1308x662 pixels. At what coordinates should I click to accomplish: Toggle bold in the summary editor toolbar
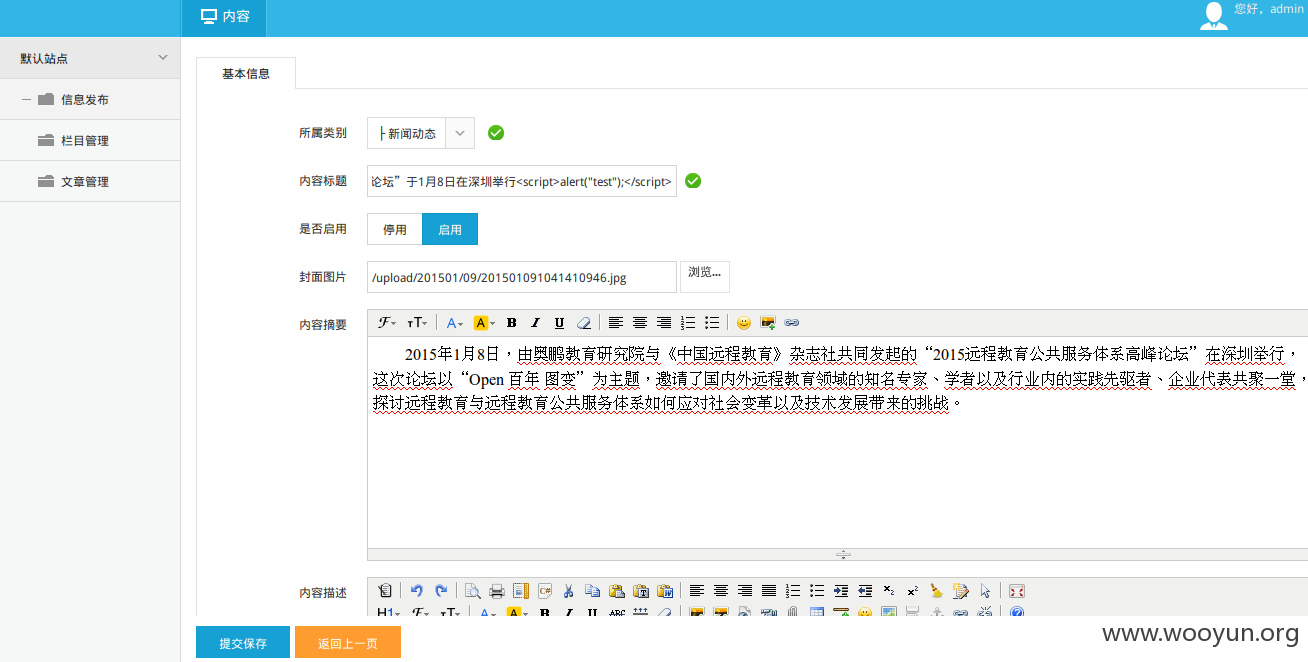[x=511, y=323]
